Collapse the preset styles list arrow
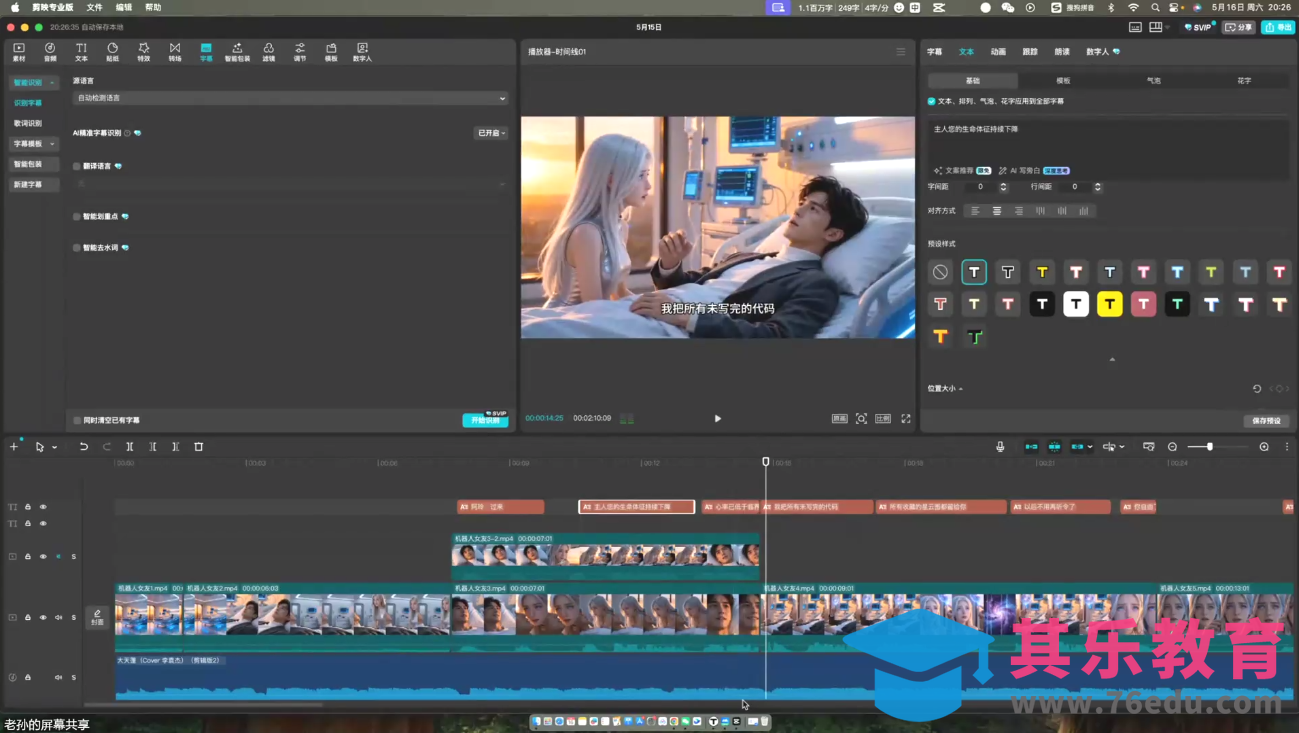 (1112, 359)
